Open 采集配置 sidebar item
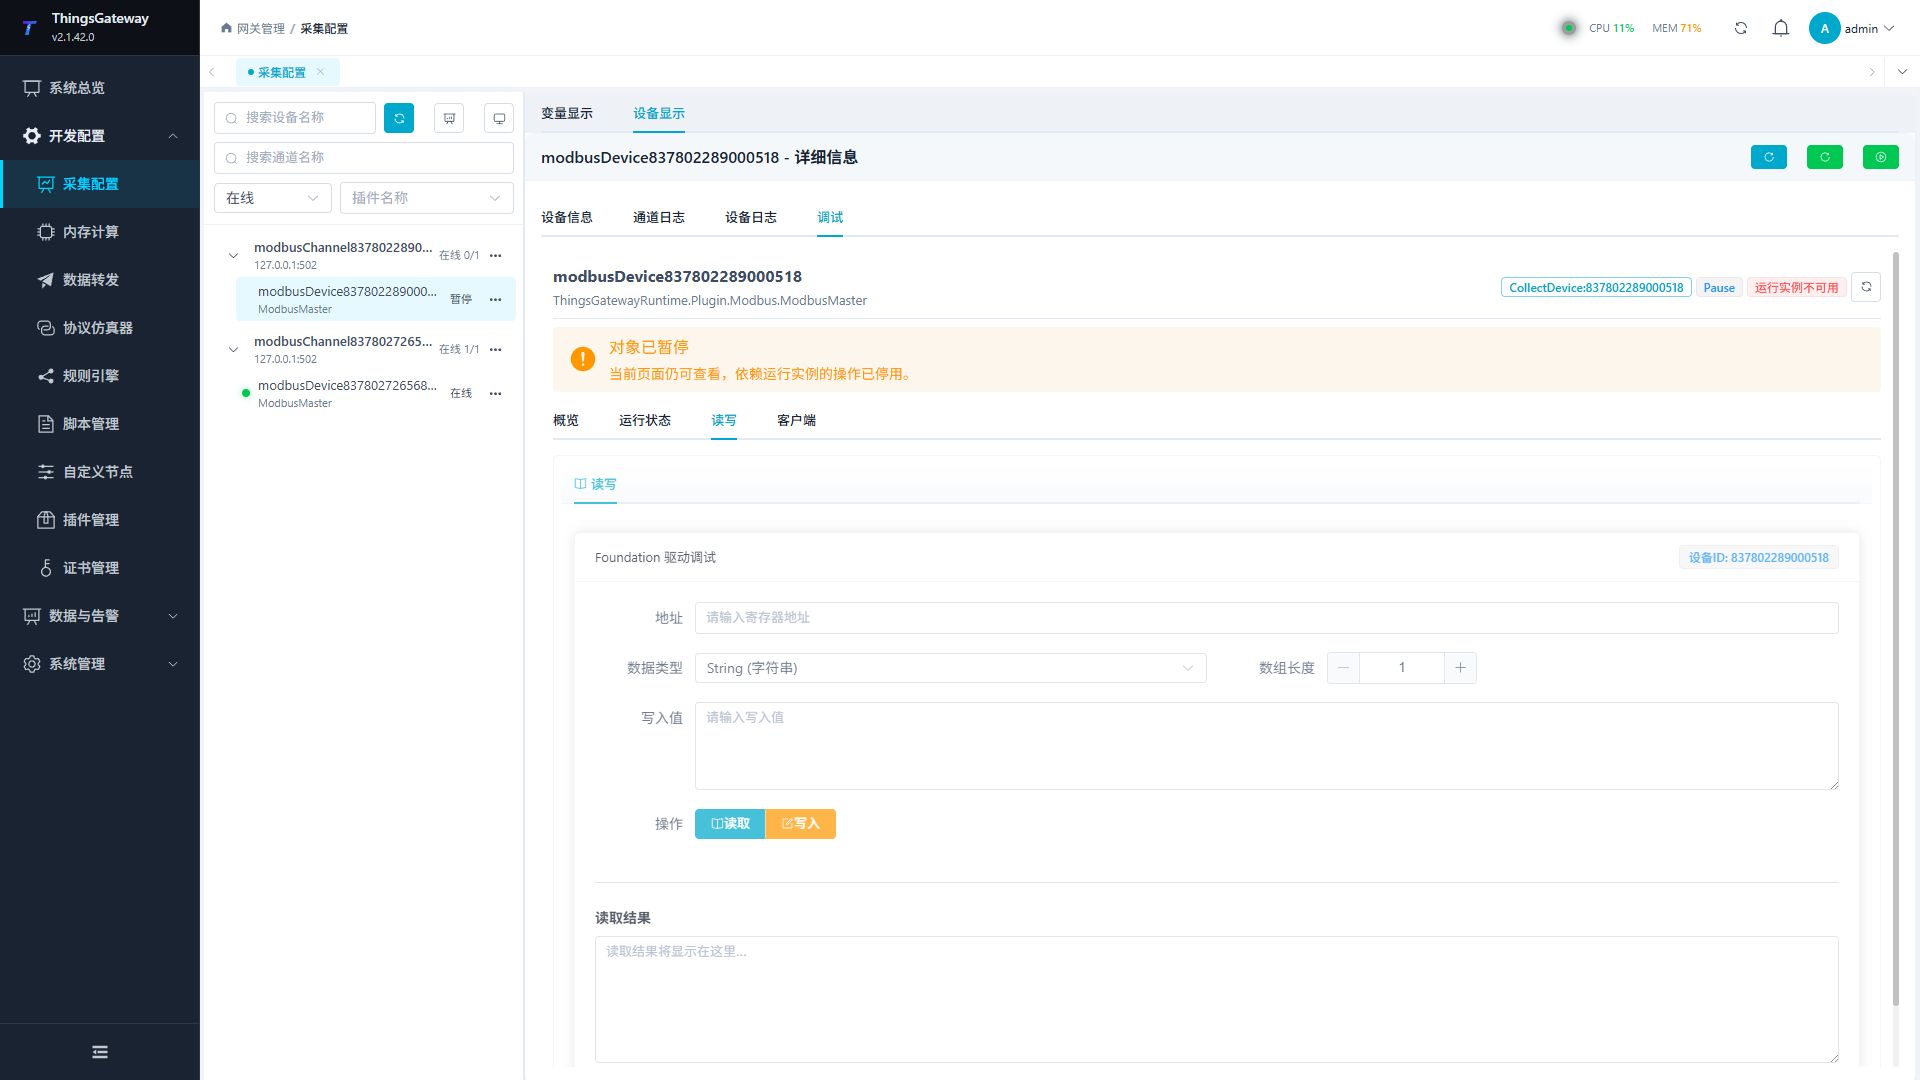 click(x=100, y=184)
